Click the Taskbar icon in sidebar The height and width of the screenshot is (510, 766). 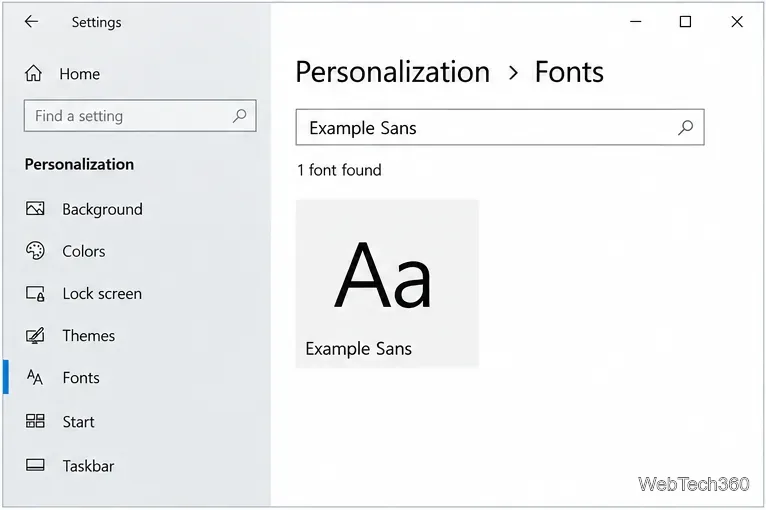click(35, 465)
